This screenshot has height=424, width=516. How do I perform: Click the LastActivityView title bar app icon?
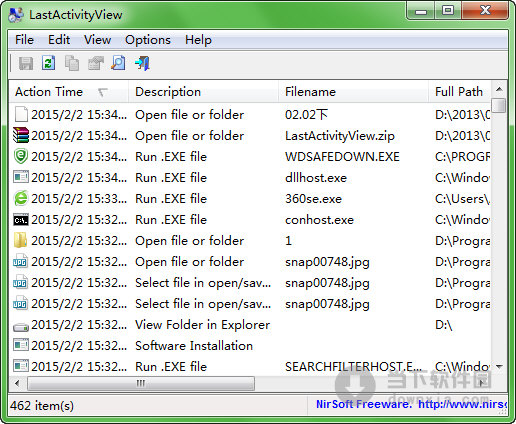[x=16, y=15]
